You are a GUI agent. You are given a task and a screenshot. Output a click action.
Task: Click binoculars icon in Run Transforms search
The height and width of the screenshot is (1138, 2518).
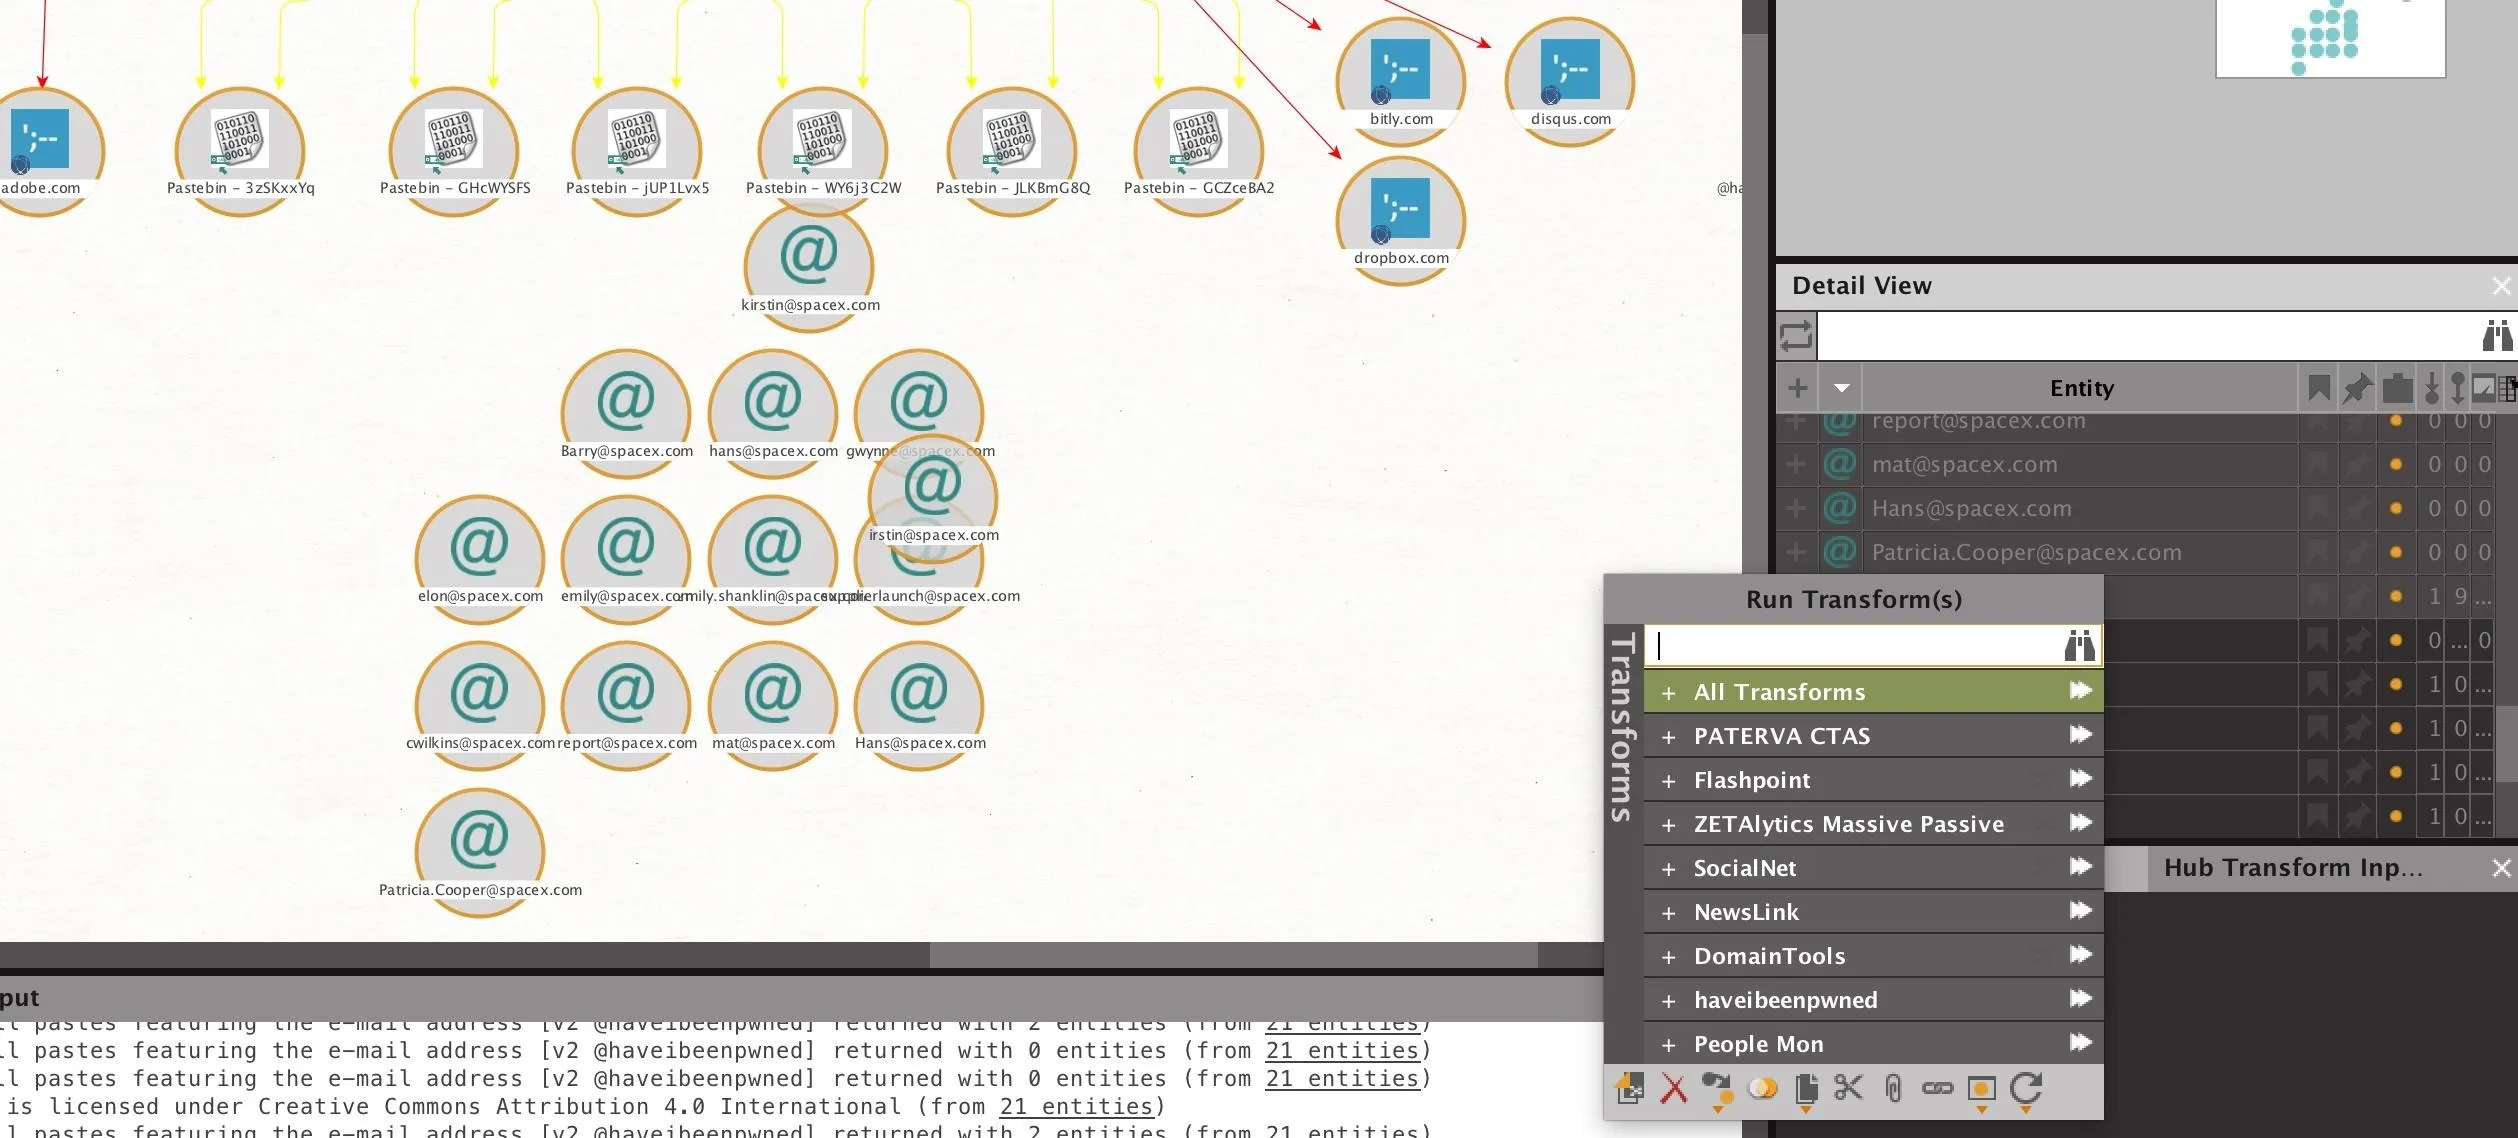point(2080,646)
